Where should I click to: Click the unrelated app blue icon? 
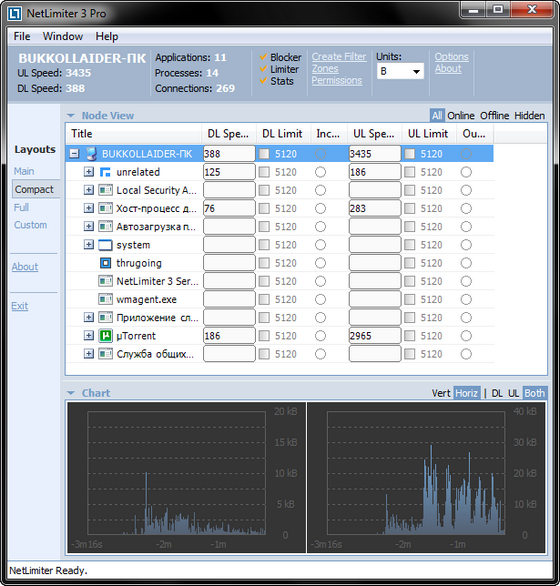[x=105, y=172]
